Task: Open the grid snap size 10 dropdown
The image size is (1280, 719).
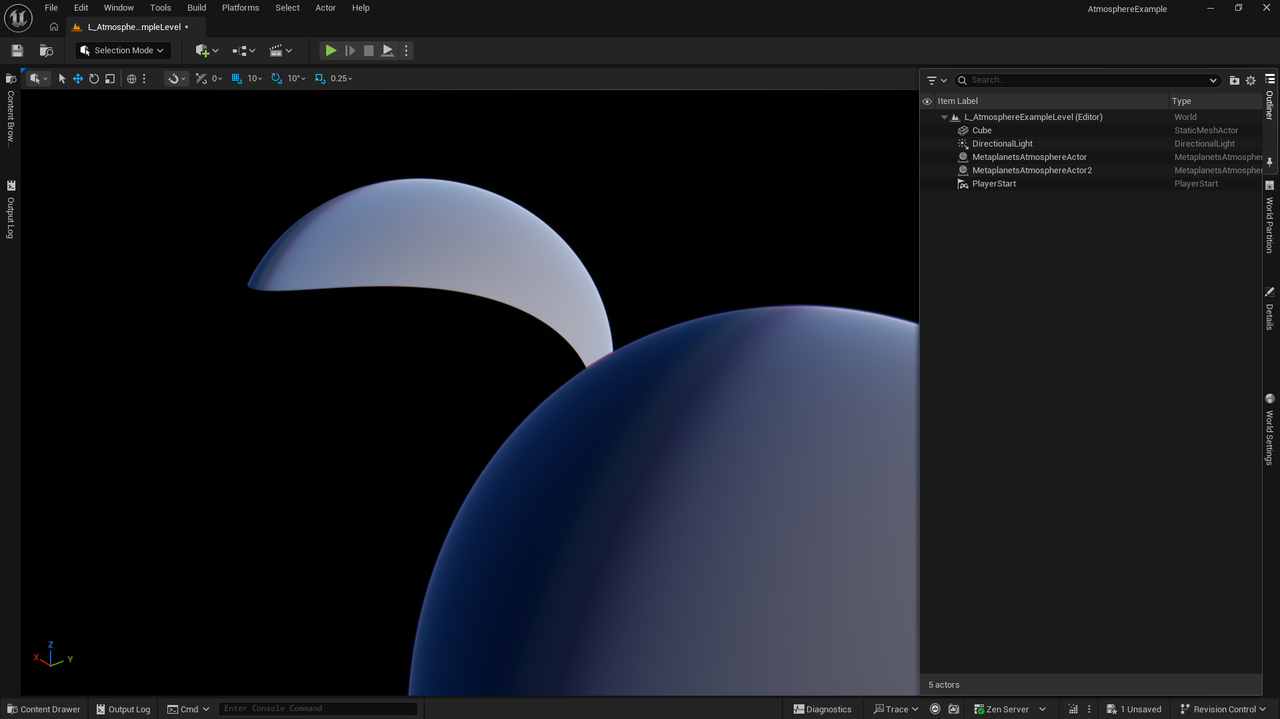Action: [x=255, y=78]
